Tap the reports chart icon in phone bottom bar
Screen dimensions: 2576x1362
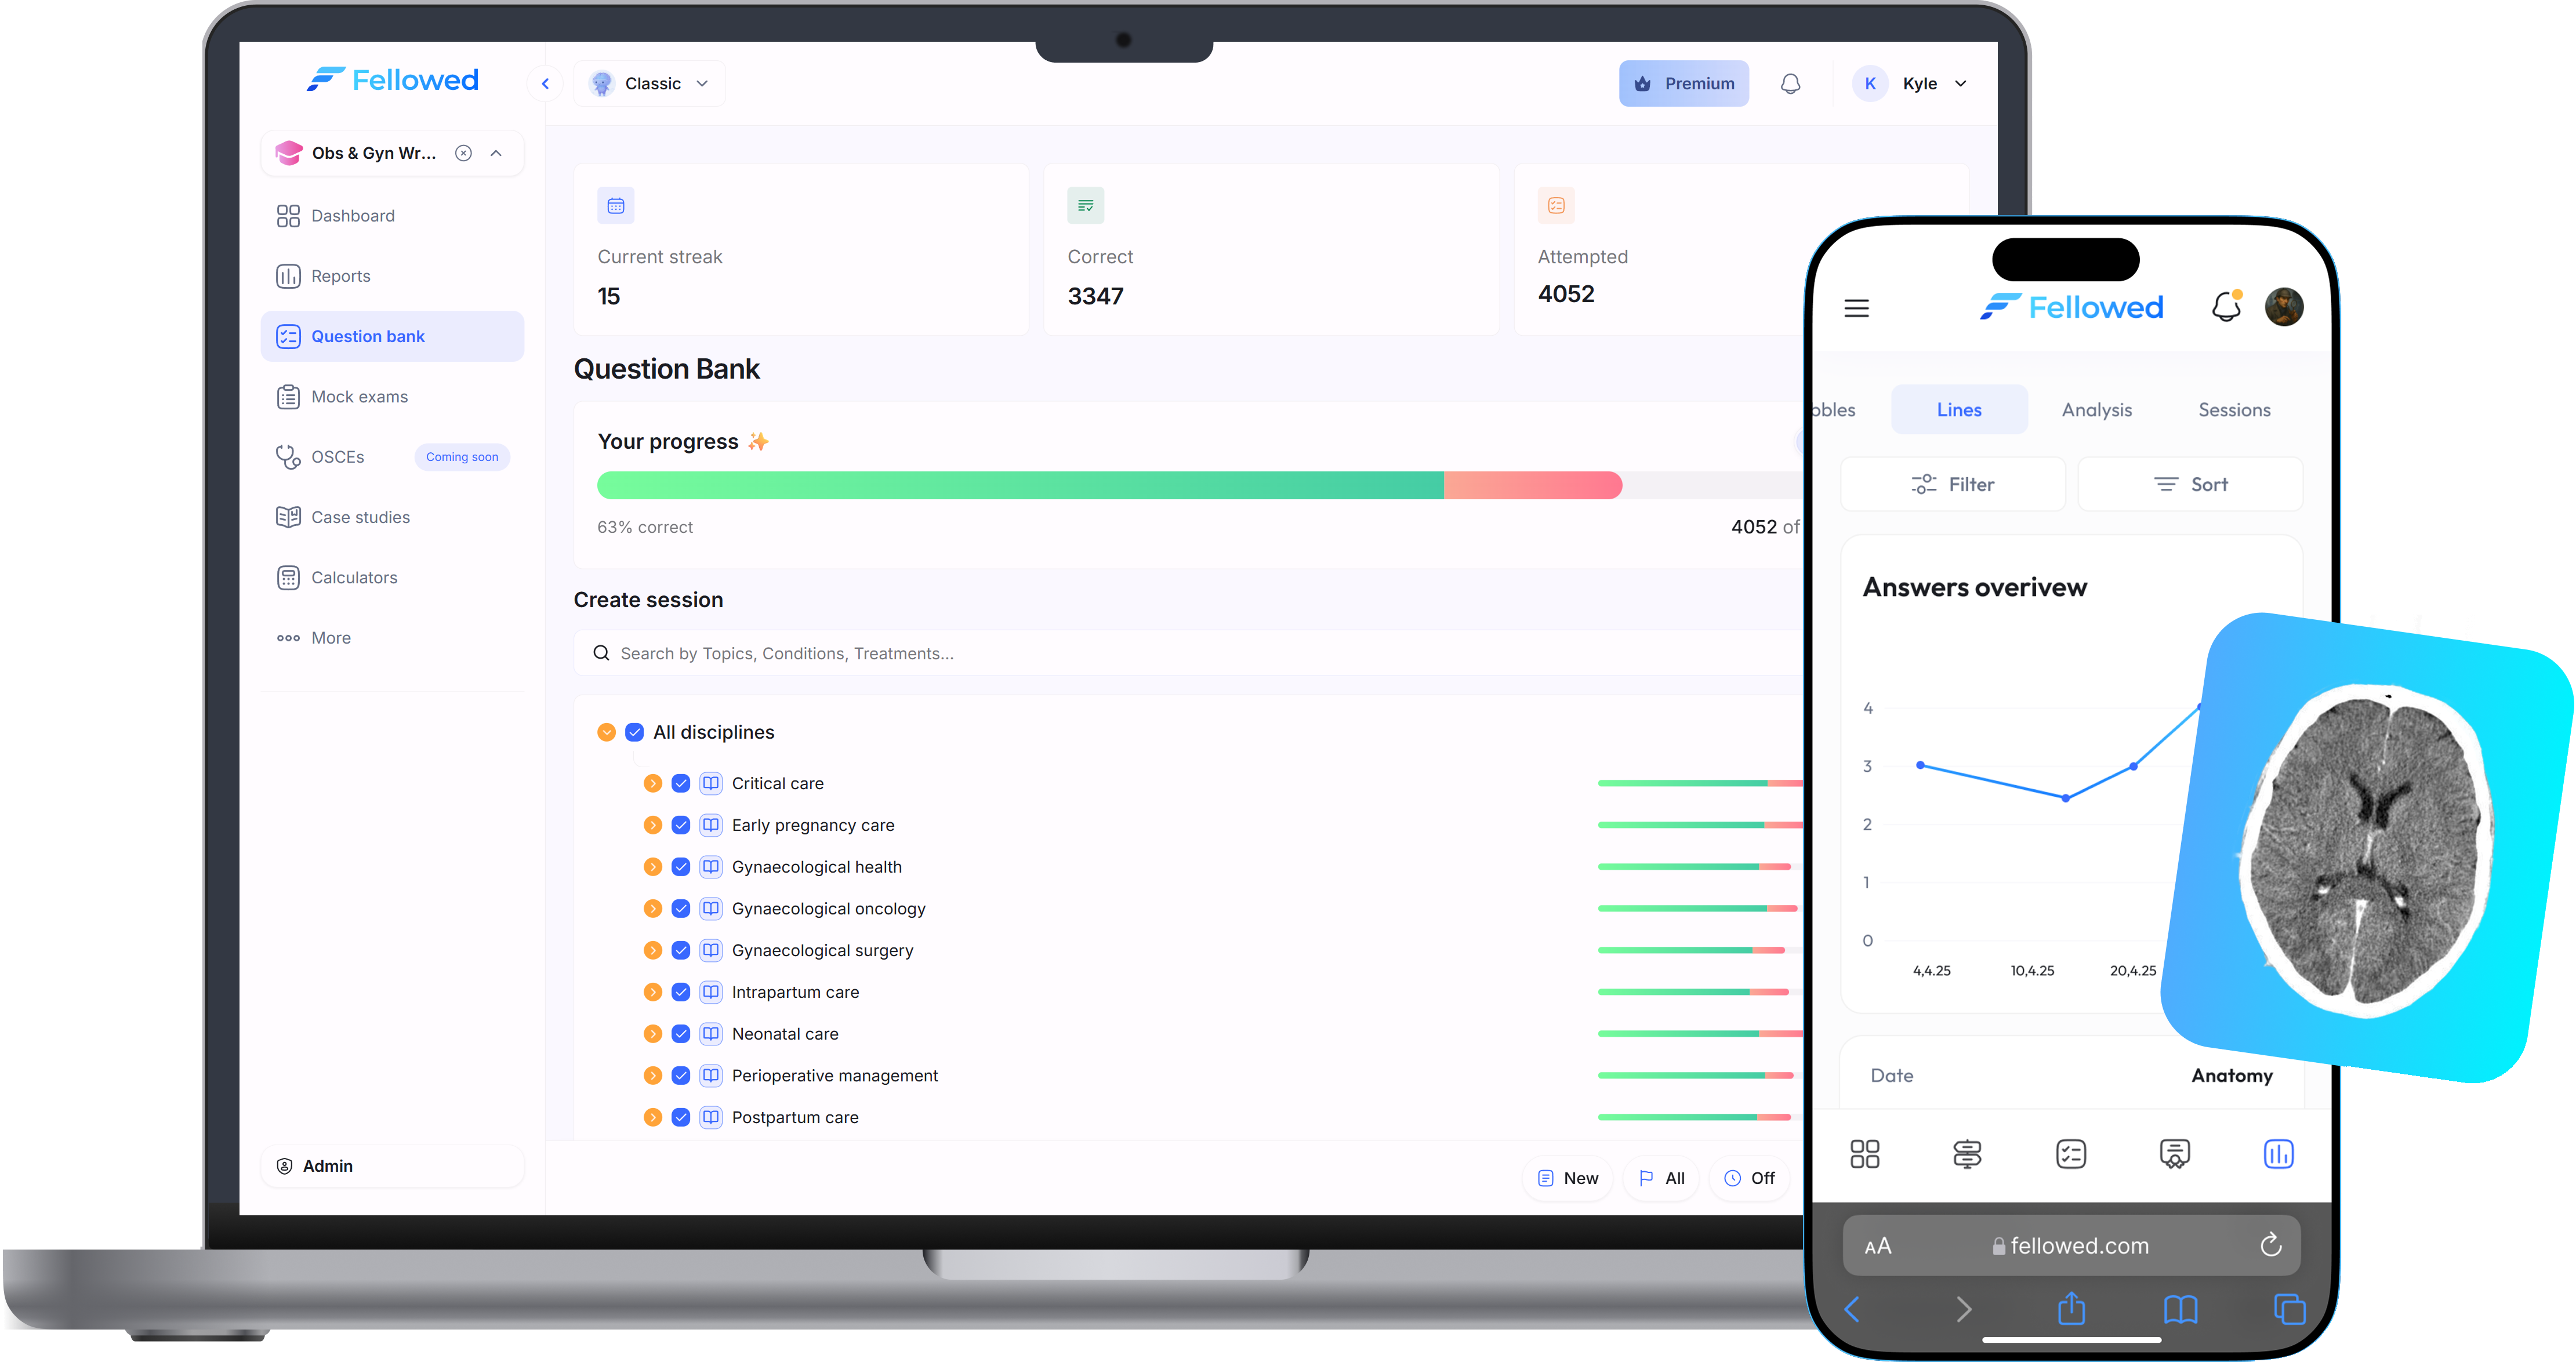[x=2278, y=1154]
